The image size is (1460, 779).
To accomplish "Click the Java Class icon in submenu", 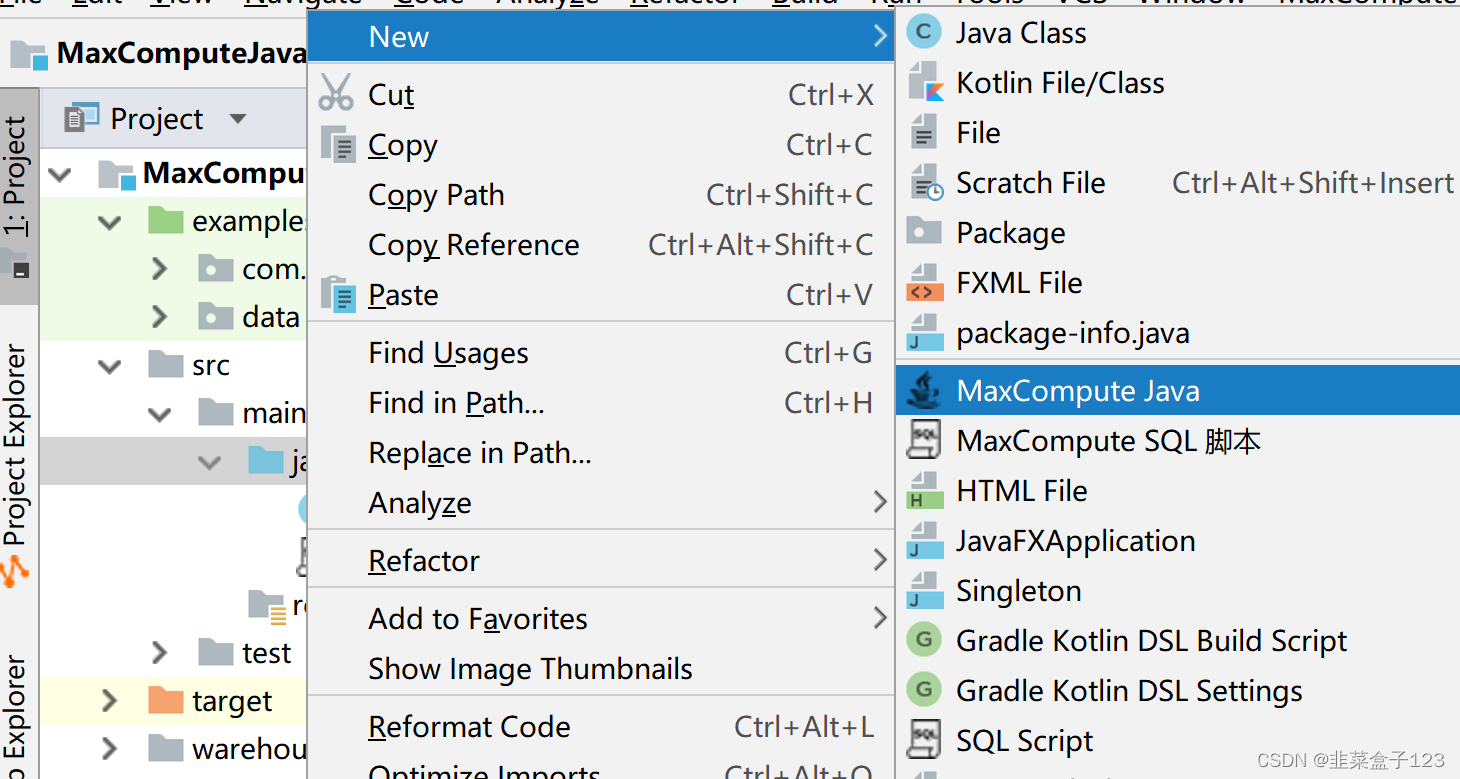I will (x=923, y=33).
